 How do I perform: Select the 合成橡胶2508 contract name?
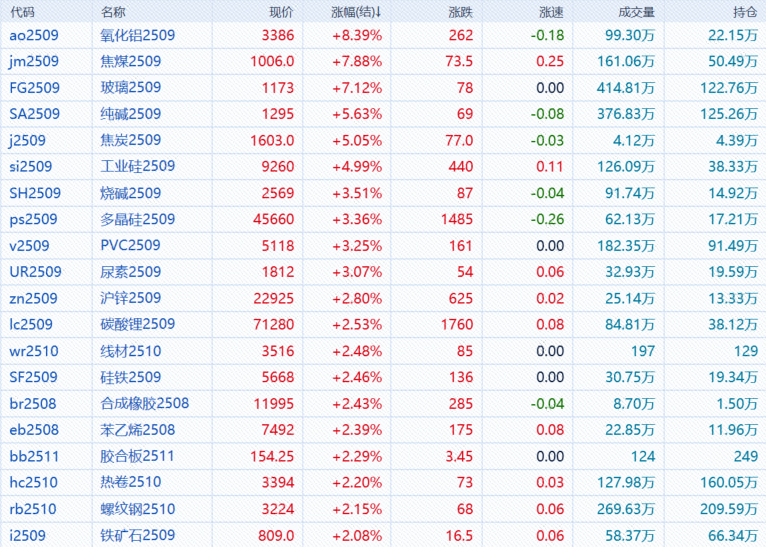[x=144, y=403]
